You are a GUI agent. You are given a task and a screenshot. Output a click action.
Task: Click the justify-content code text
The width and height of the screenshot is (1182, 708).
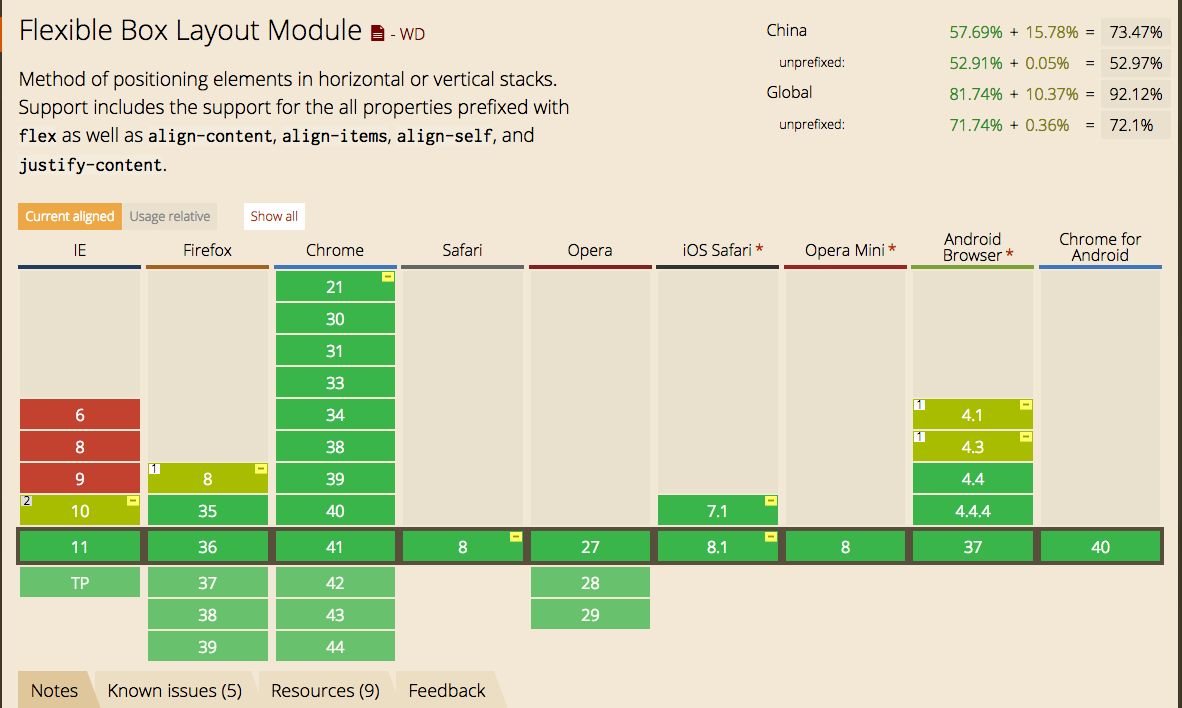[90, 165]
